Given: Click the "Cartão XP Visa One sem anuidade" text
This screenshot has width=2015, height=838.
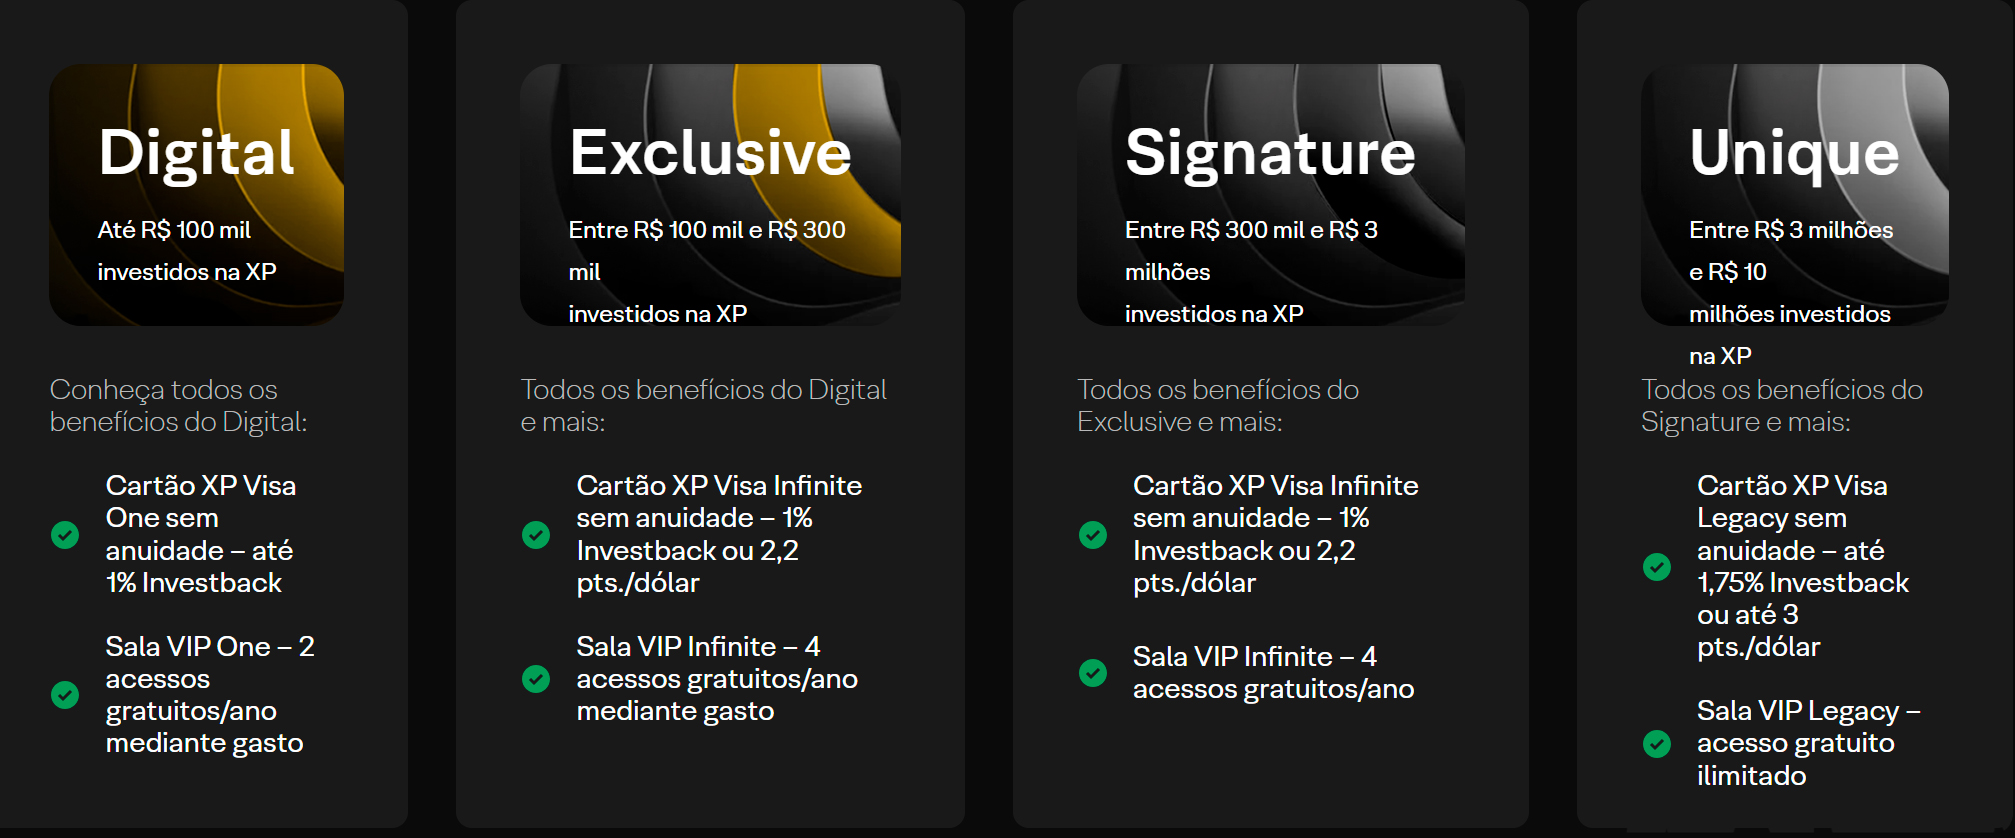Looking at the screenshot, I should 200,534.
